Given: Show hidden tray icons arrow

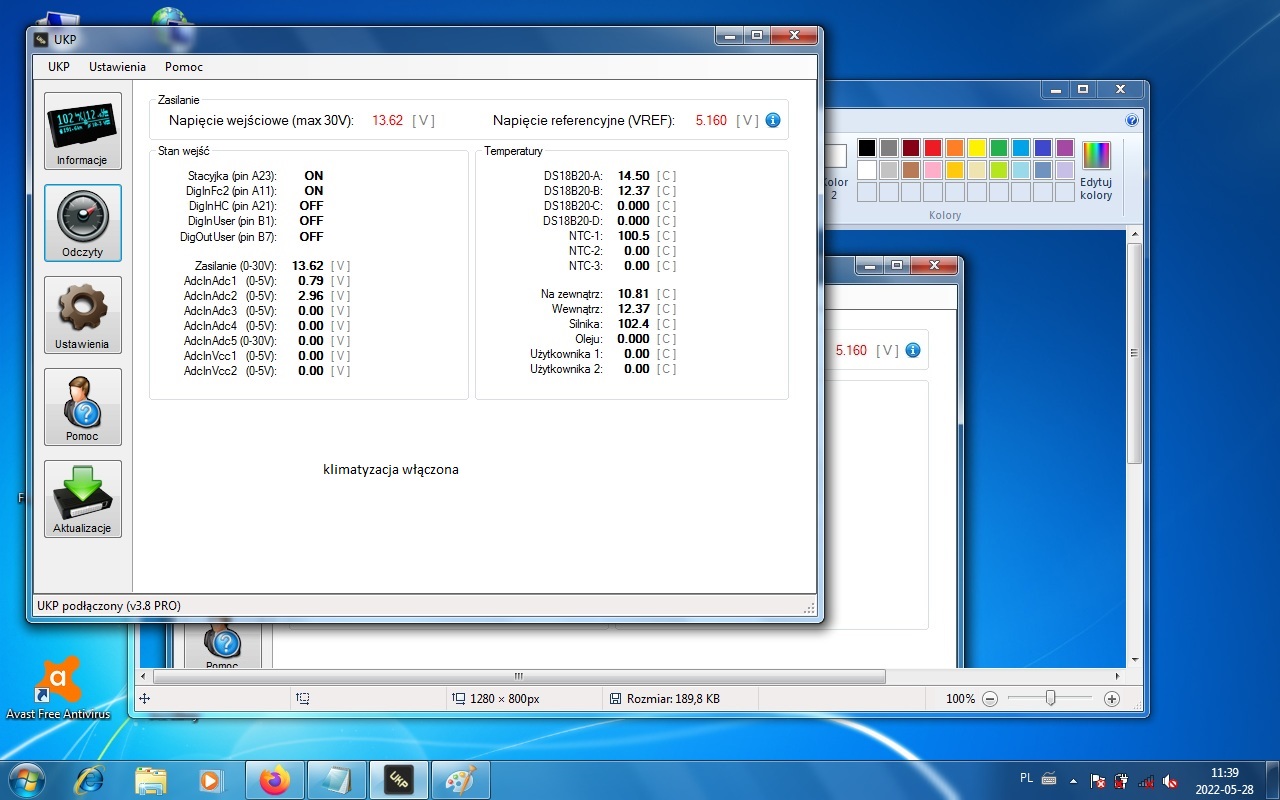Looking at the screenshot, I should [1074, 780].
